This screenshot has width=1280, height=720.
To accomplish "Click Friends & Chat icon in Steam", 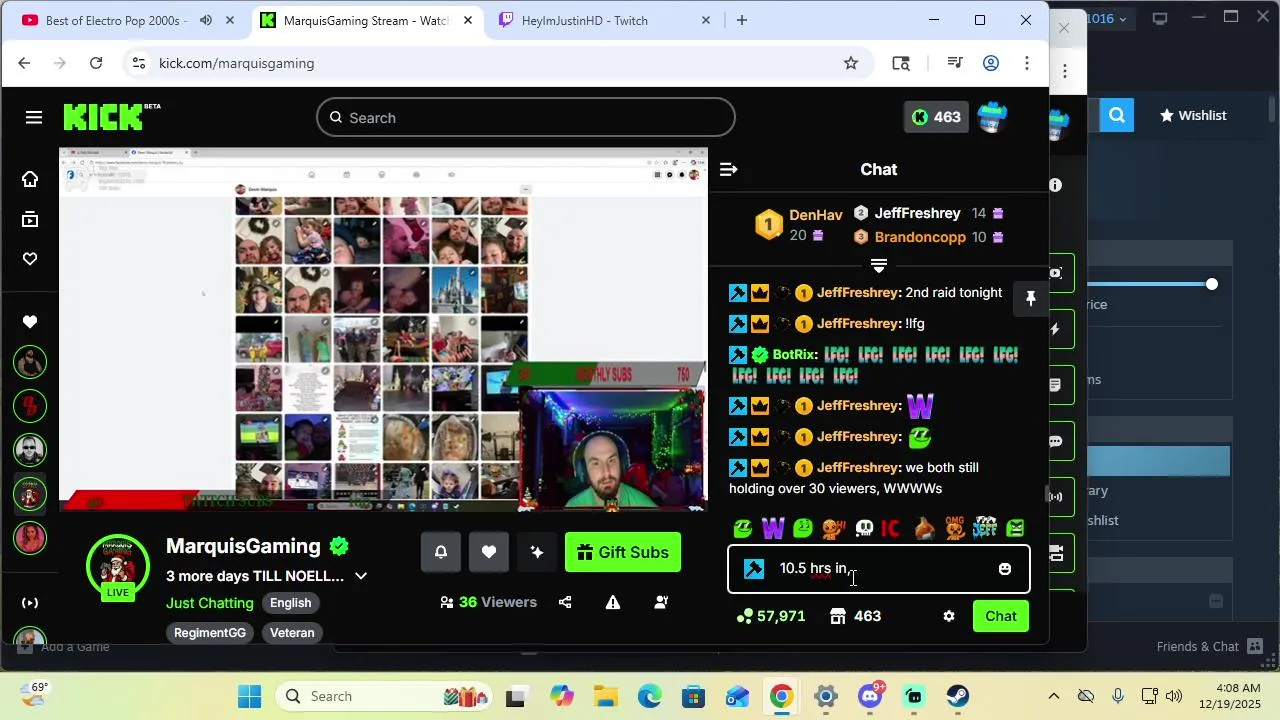I will point(1255,646).
